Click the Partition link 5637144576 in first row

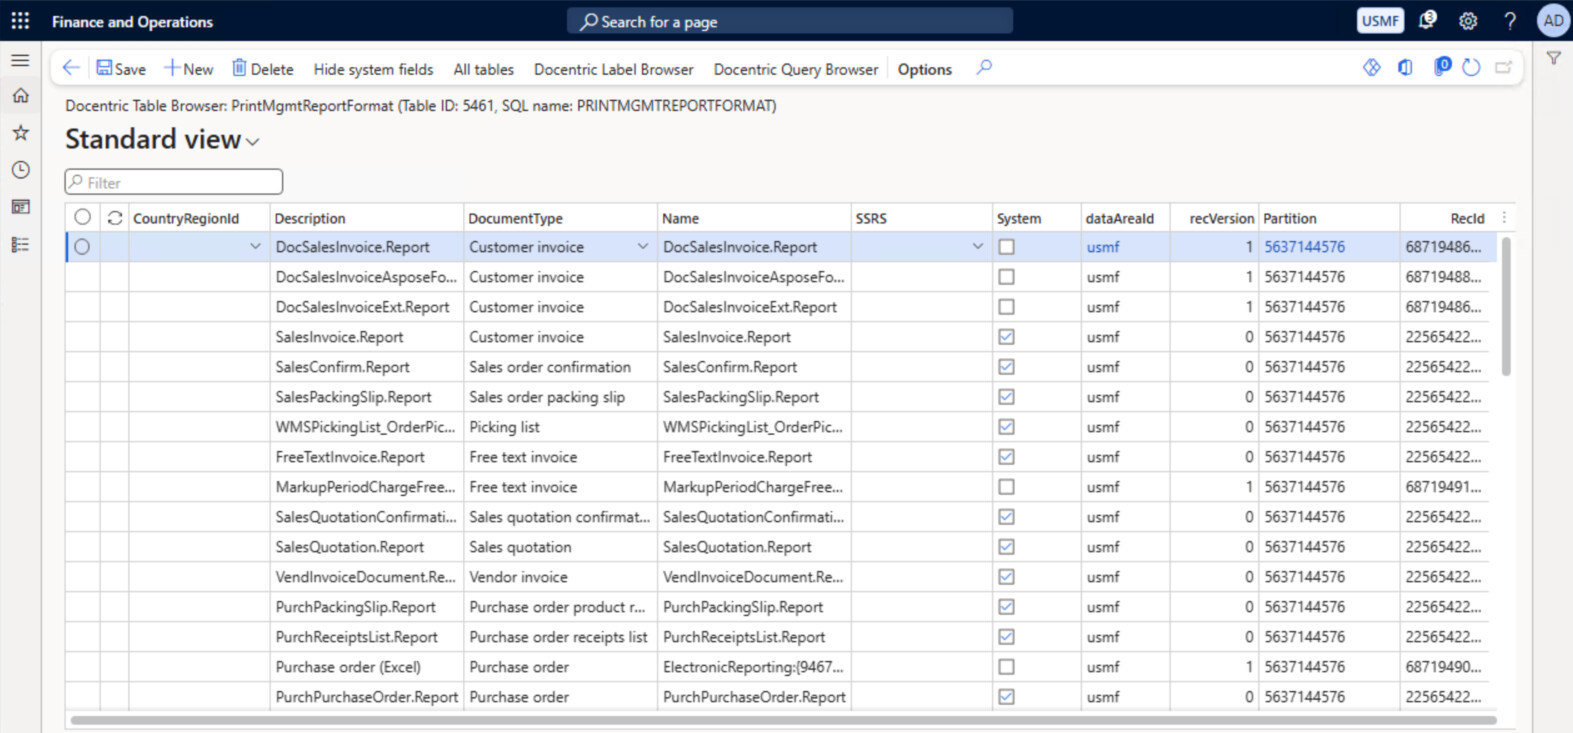pyautogui.click(x=1304, y=247)
